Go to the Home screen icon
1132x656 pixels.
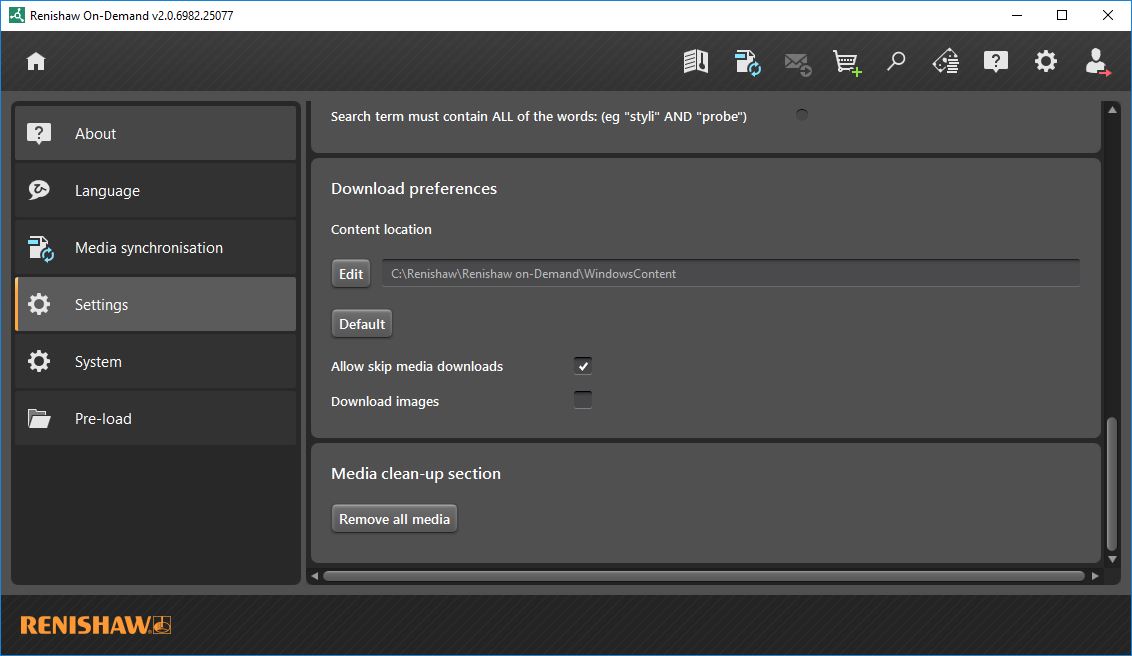[36, 62]
